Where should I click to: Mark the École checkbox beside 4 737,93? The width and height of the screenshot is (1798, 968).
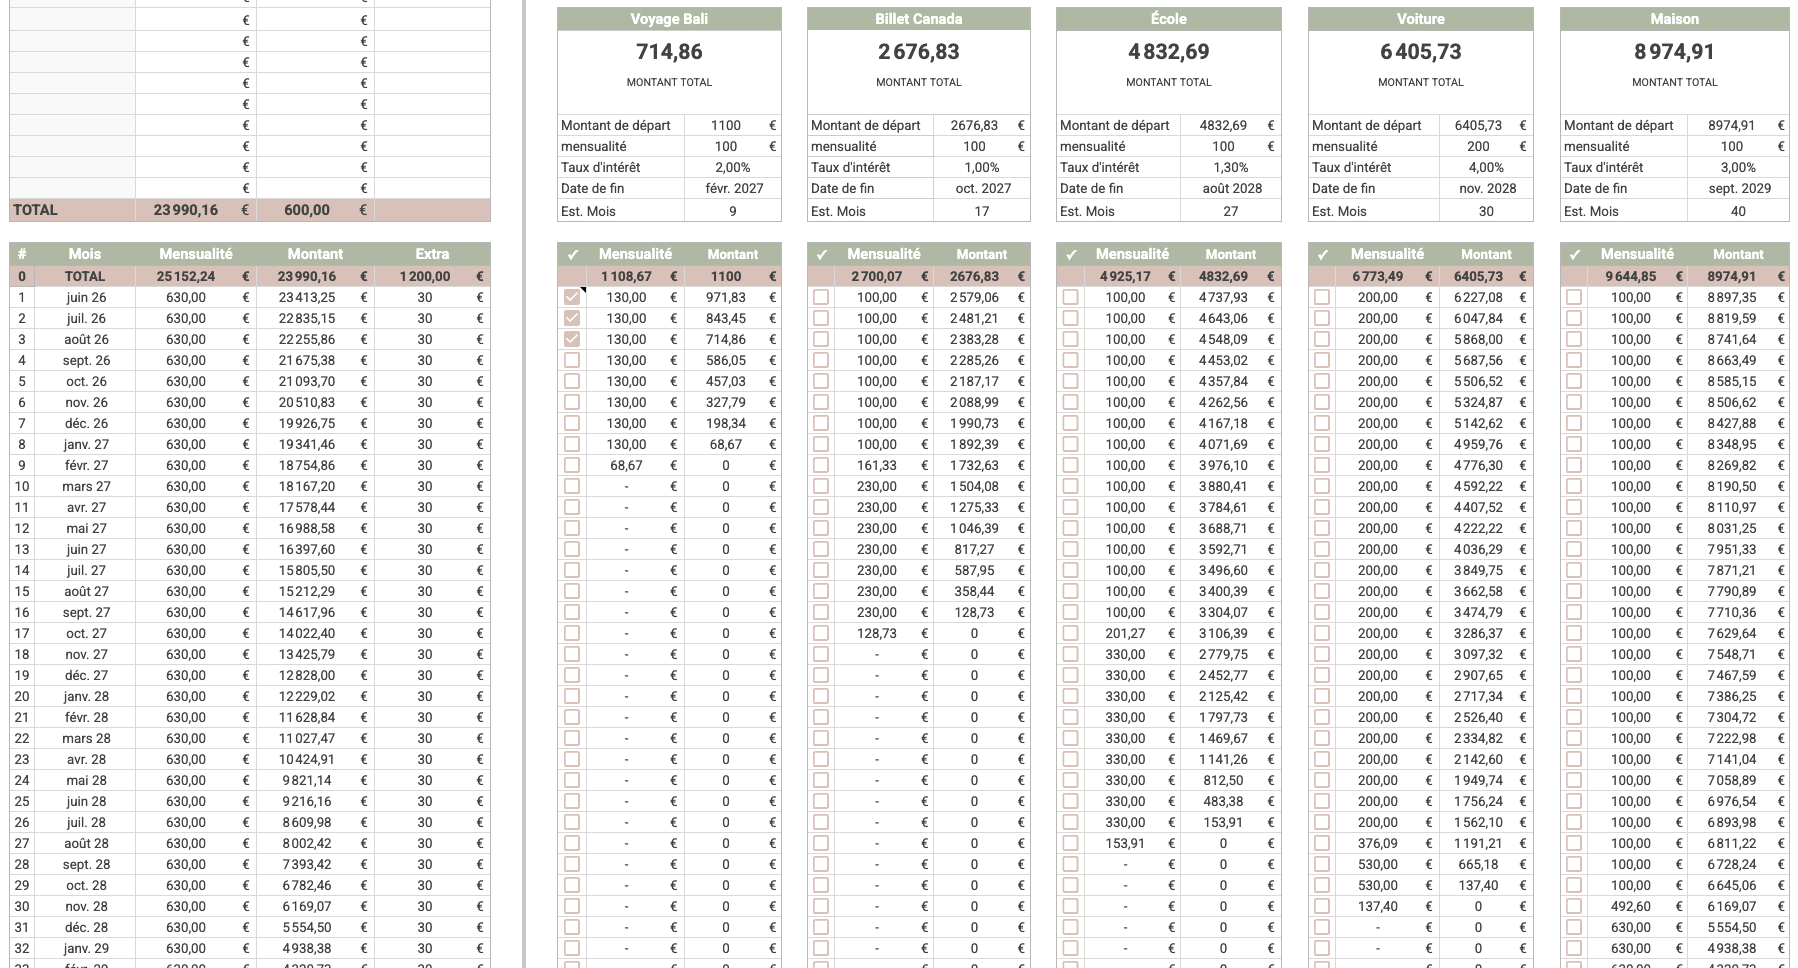pos(1071,297)
